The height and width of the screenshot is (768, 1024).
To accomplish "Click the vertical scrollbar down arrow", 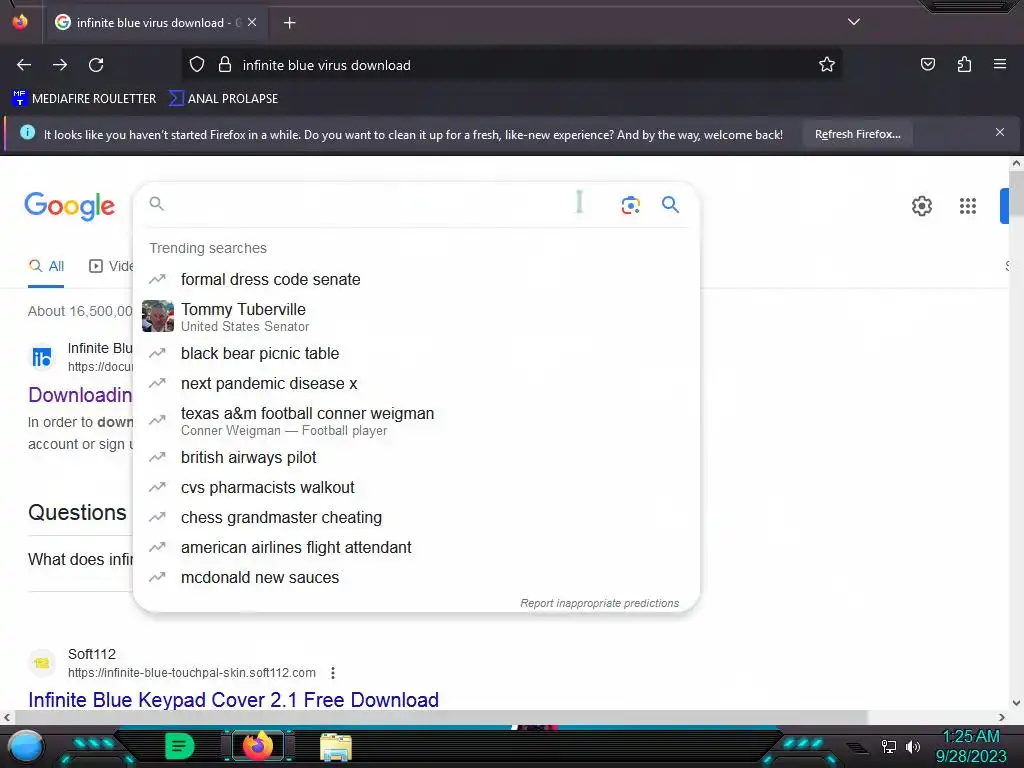I will coord(1016,703).
